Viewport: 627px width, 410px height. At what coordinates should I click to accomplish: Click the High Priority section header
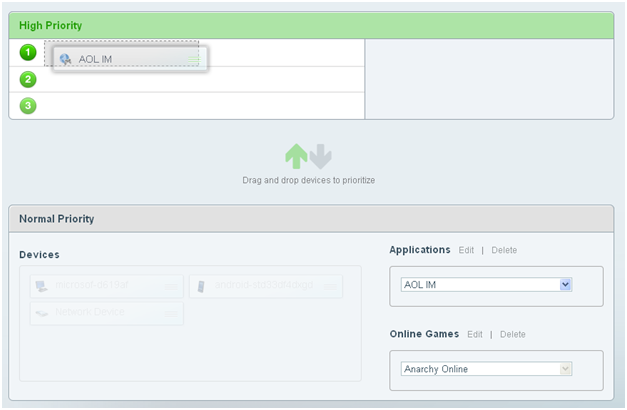(310, 25)
